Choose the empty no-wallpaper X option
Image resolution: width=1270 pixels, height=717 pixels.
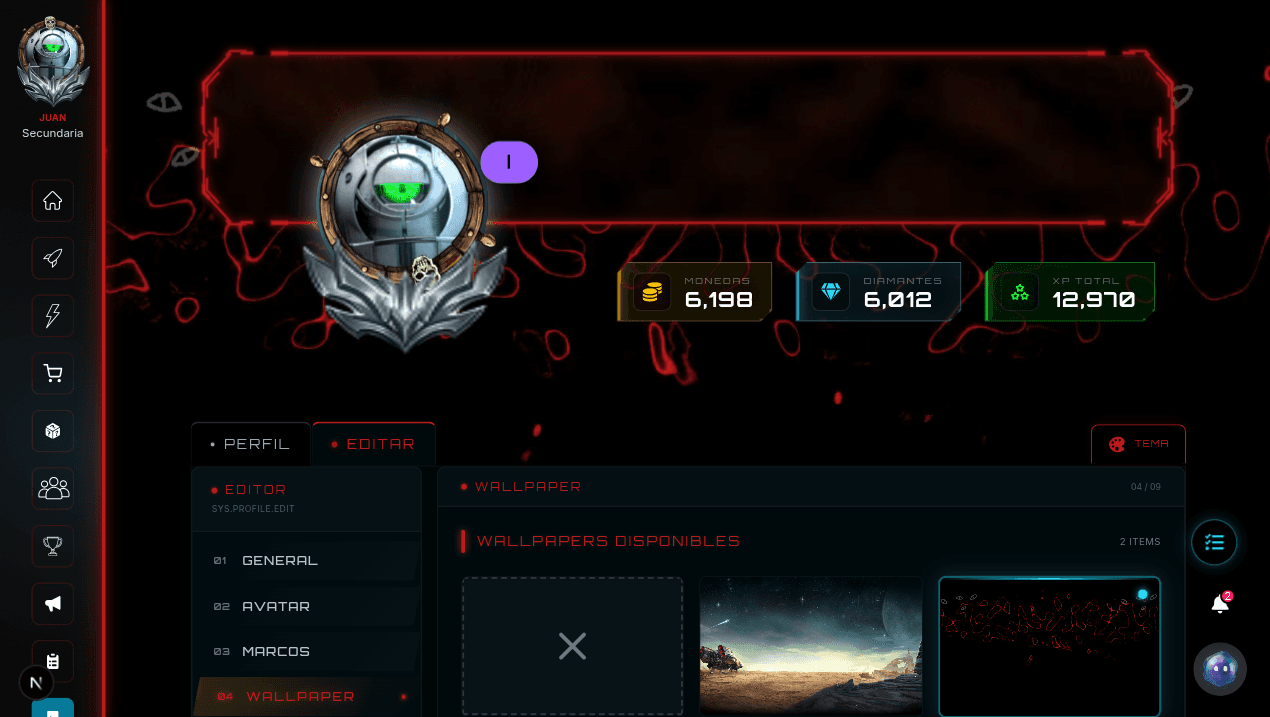572,646
